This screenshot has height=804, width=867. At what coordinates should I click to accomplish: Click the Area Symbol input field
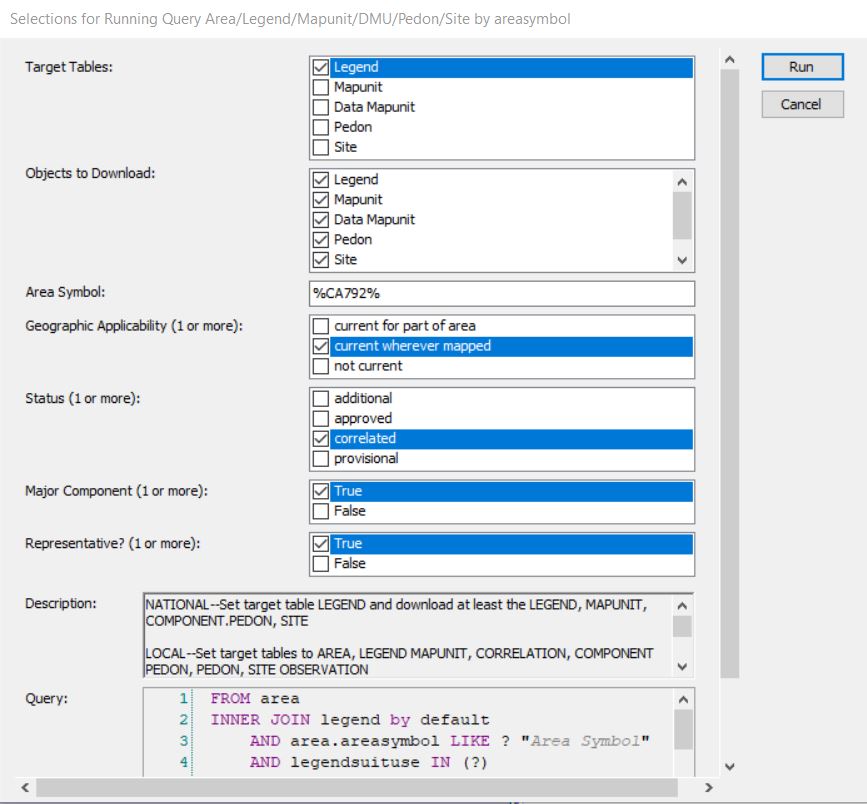click(x=502, y=294)
